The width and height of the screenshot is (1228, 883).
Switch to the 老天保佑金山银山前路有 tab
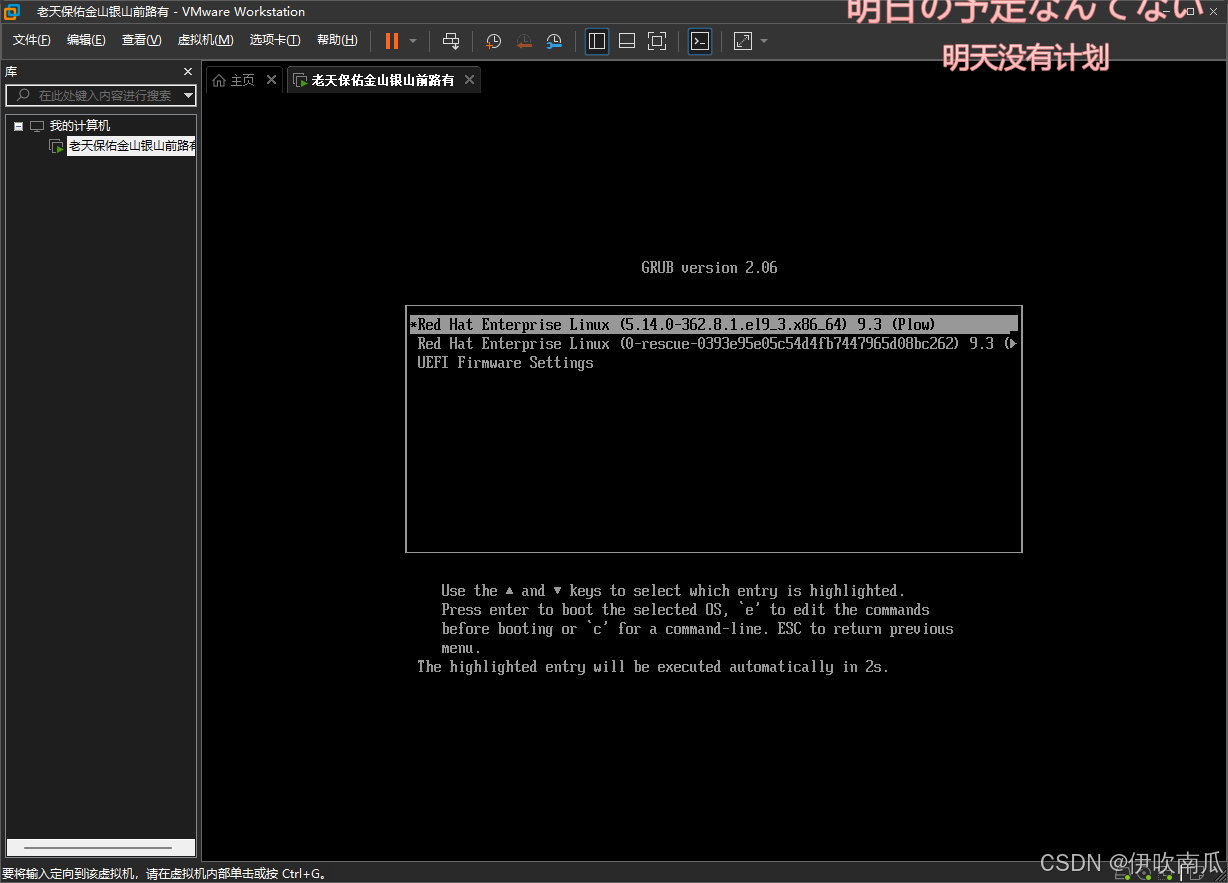(x=383, y=80)
